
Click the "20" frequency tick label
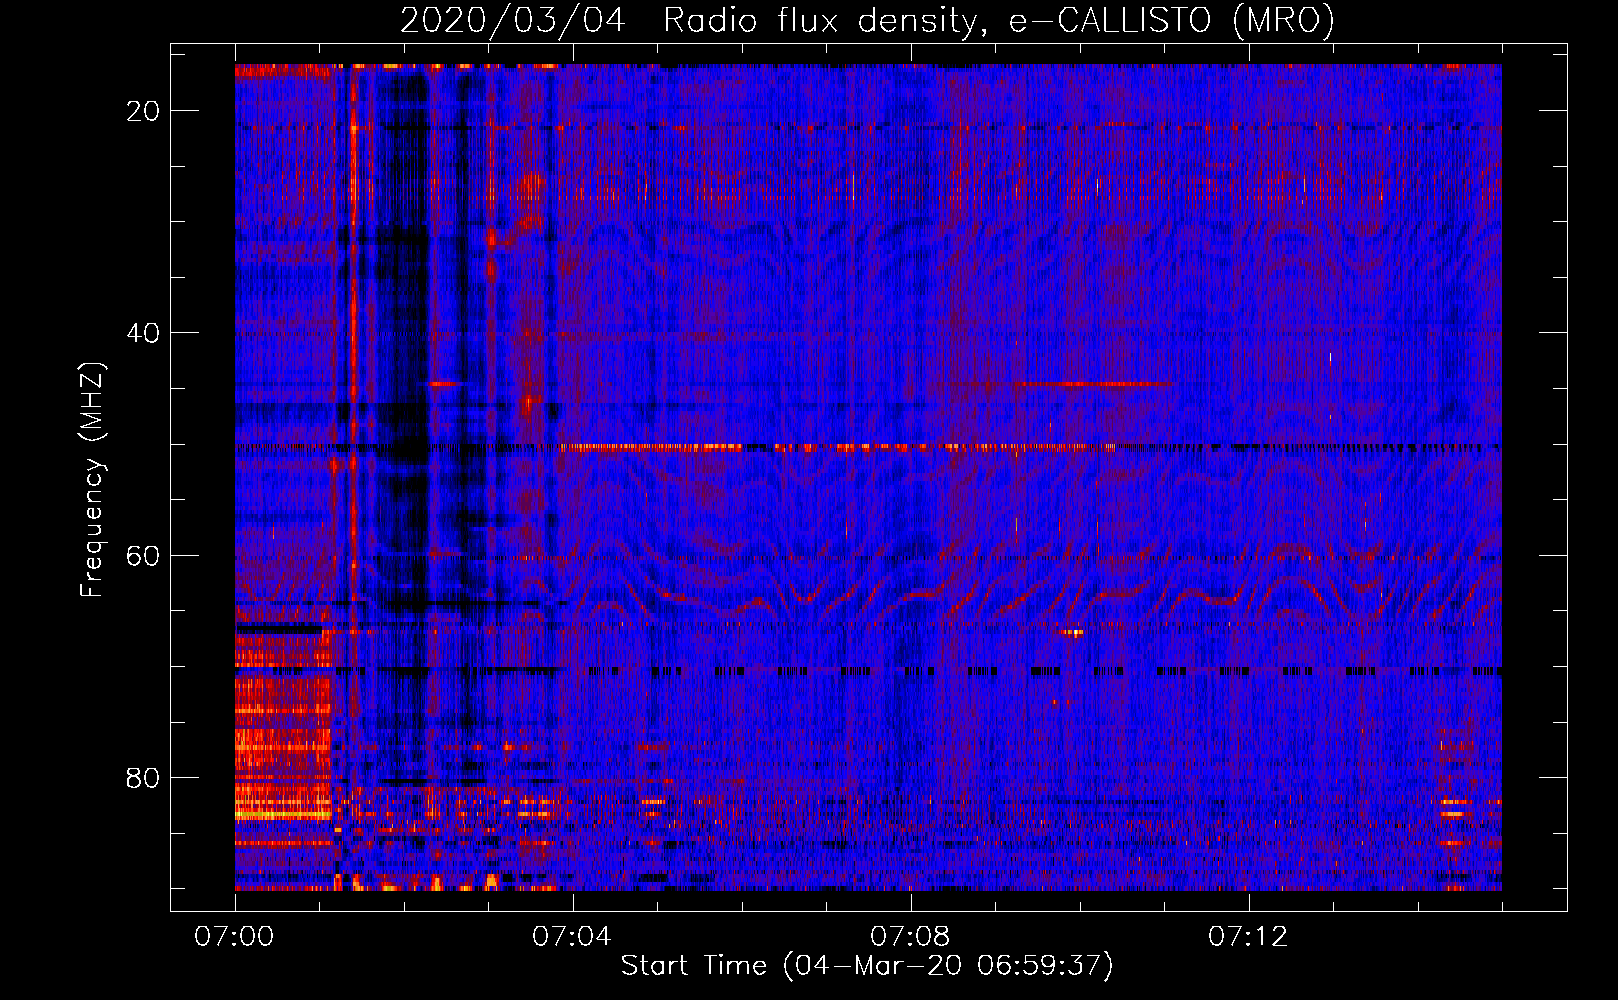pos(144,111)
